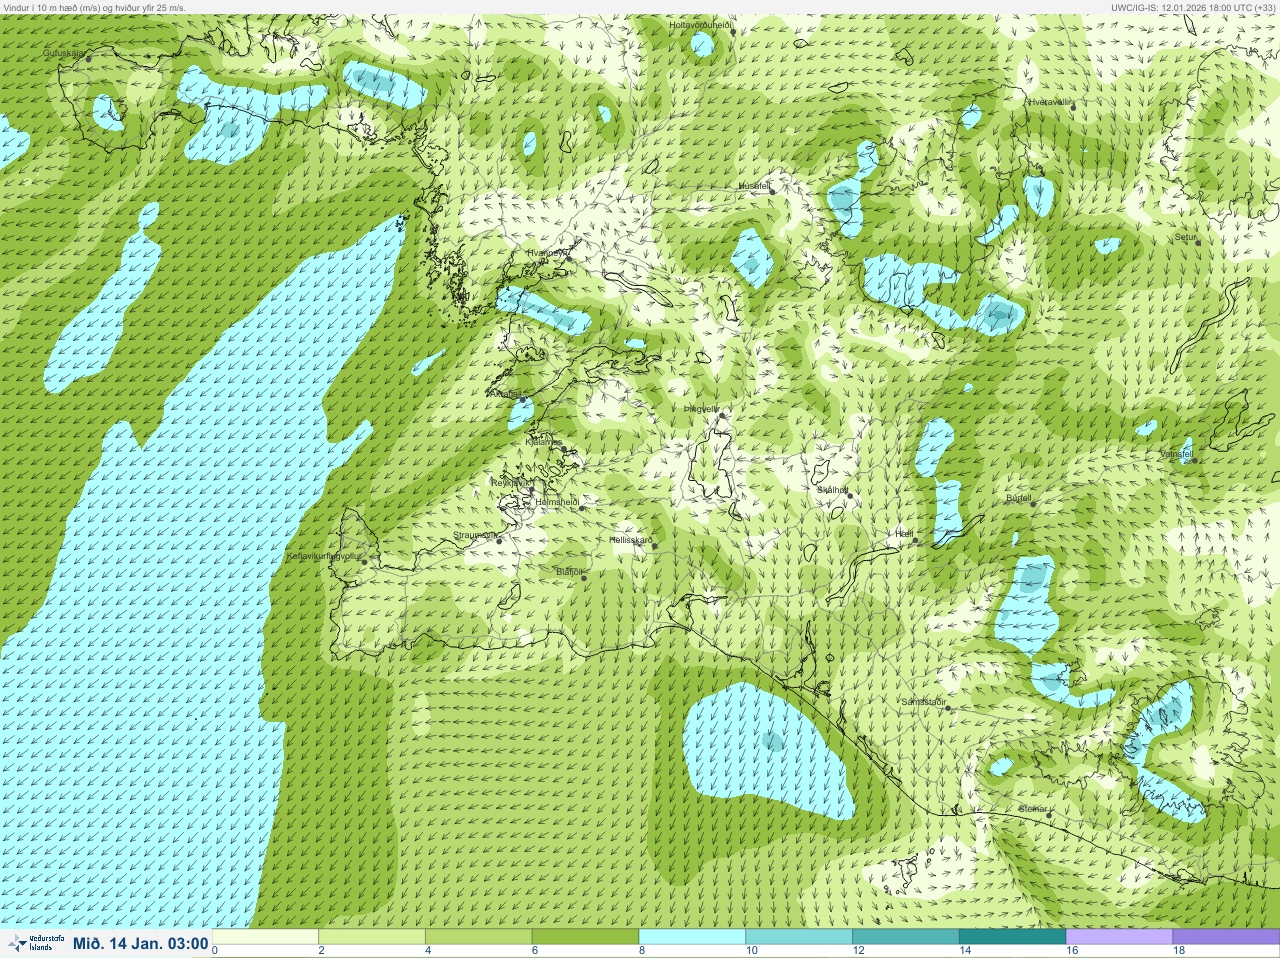Click the Akrafjall station label
Screen dimensions: 1280x958
click(x=505, y=394)
